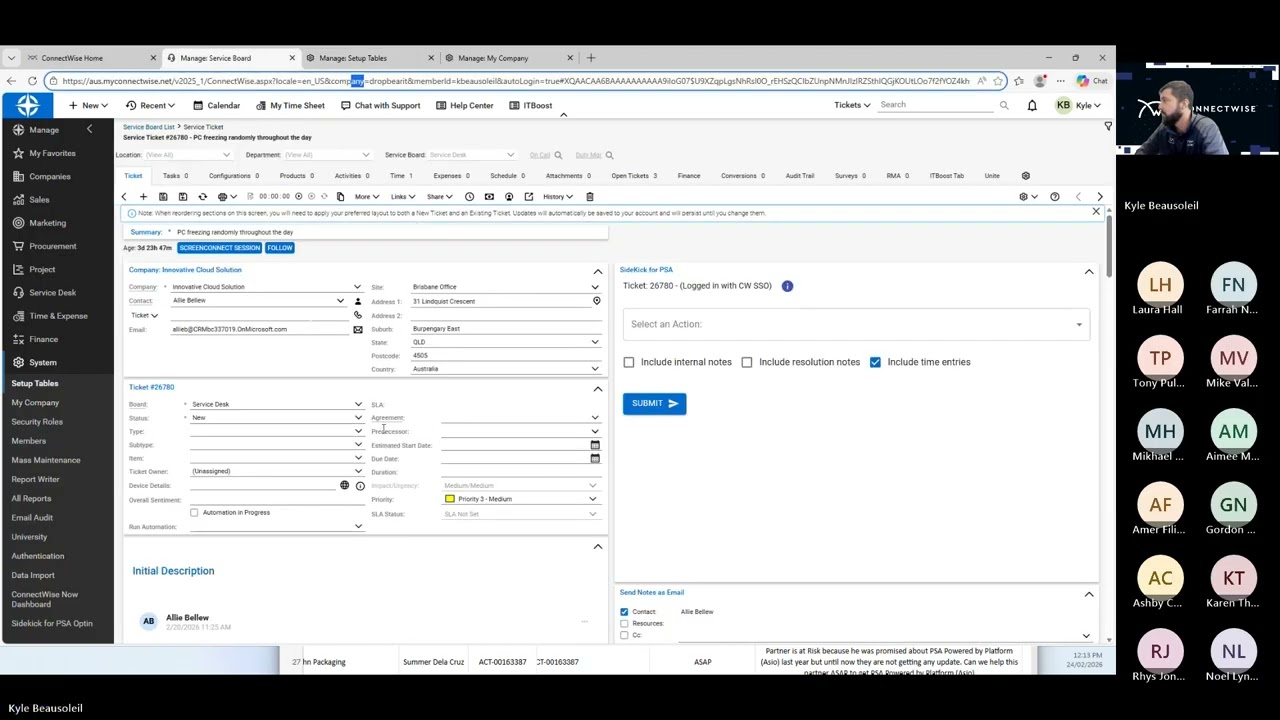Viewport: 1280px width, 720px height.
Task: Open the Site dropdown showing Brisbane Office
Action: 506,287
